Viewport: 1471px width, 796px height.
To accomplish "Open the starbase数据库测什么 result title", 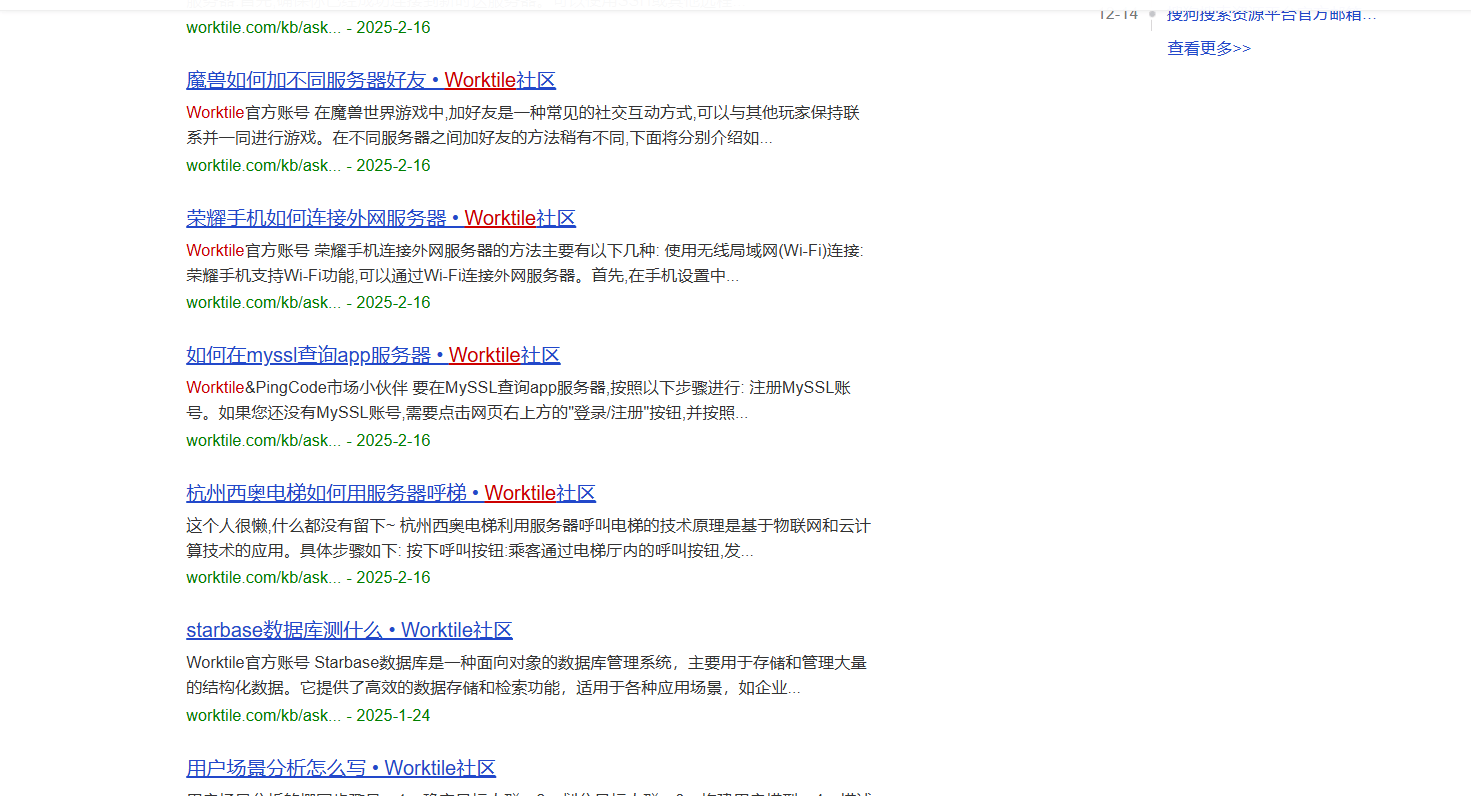I will tap(349, 631).
